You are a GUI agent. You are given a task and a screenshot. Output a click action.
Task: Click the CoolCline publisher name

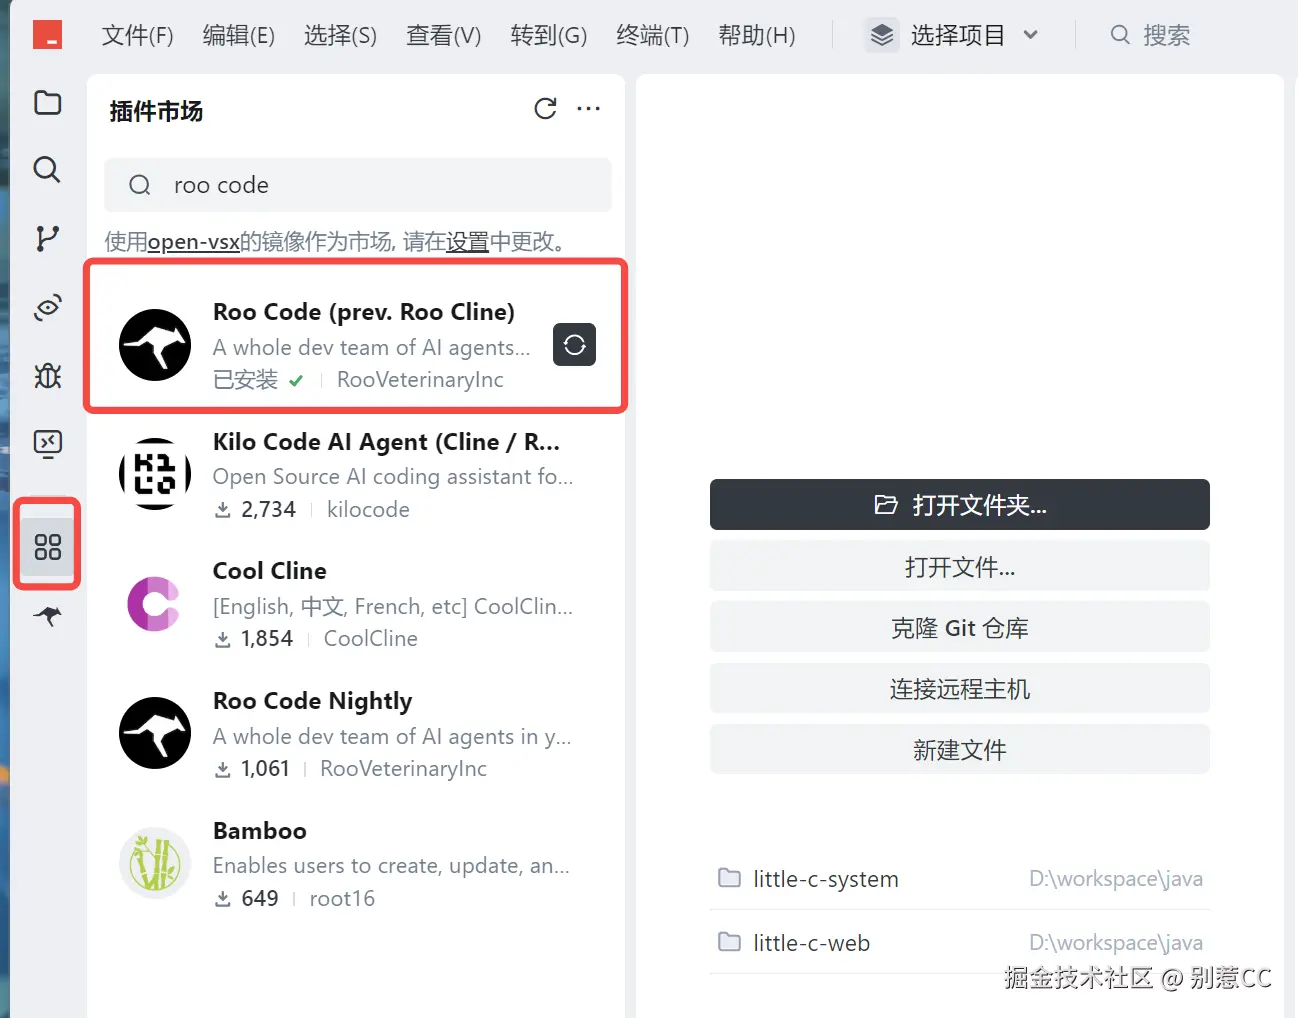tap(371, 639)
